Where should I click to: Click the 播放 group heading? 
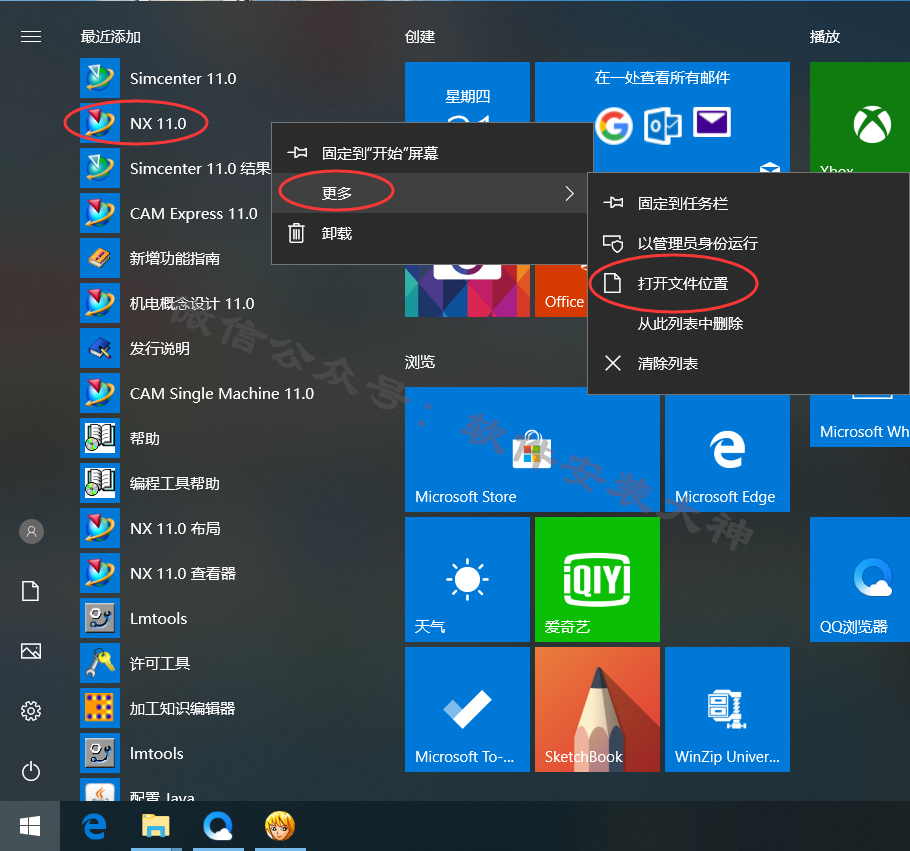click(x=825, y=37)
